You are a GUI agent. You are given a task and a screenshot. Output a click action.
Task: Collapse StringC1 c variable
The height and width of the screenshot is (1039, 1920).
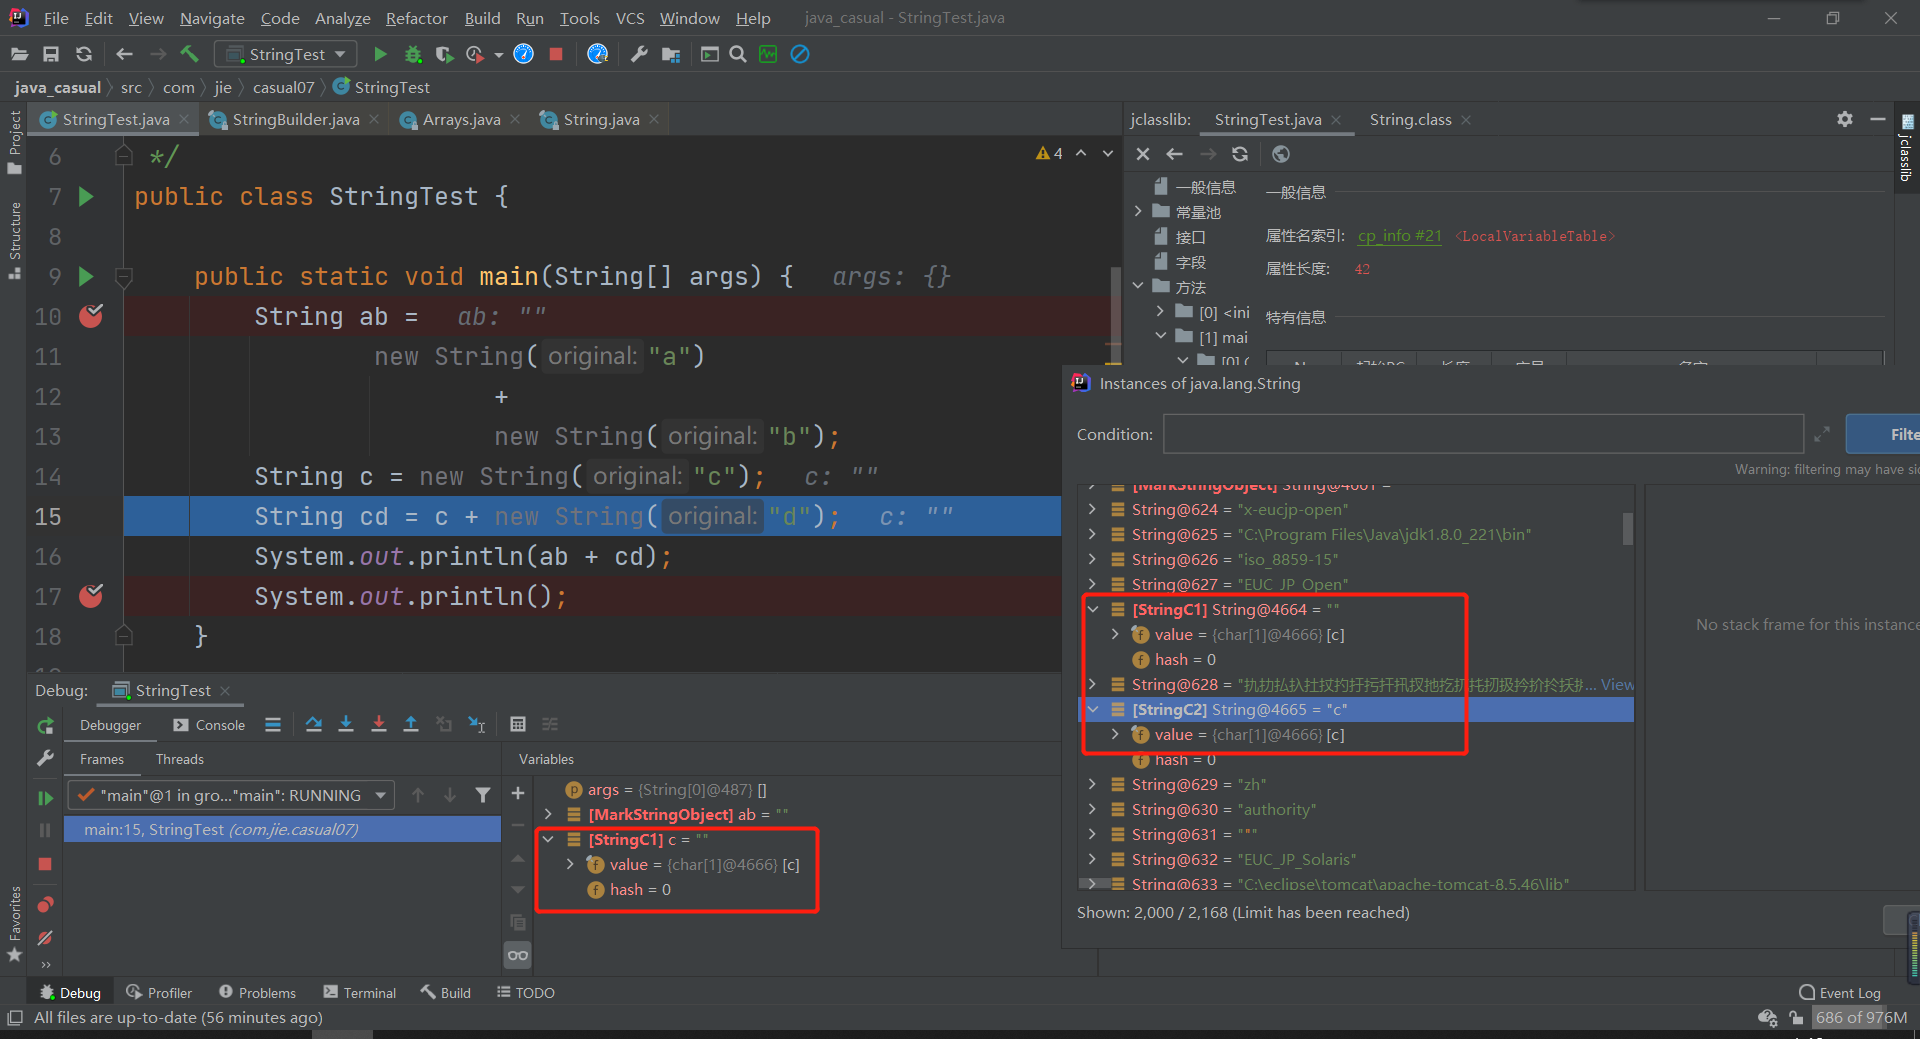tap(549, 839)
